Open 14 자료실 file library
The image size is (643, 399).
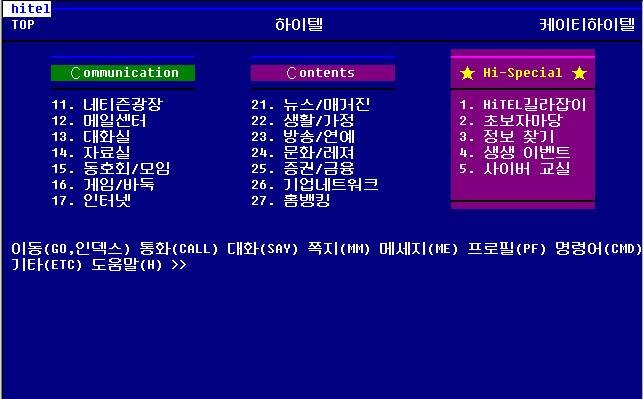[91, 153]
